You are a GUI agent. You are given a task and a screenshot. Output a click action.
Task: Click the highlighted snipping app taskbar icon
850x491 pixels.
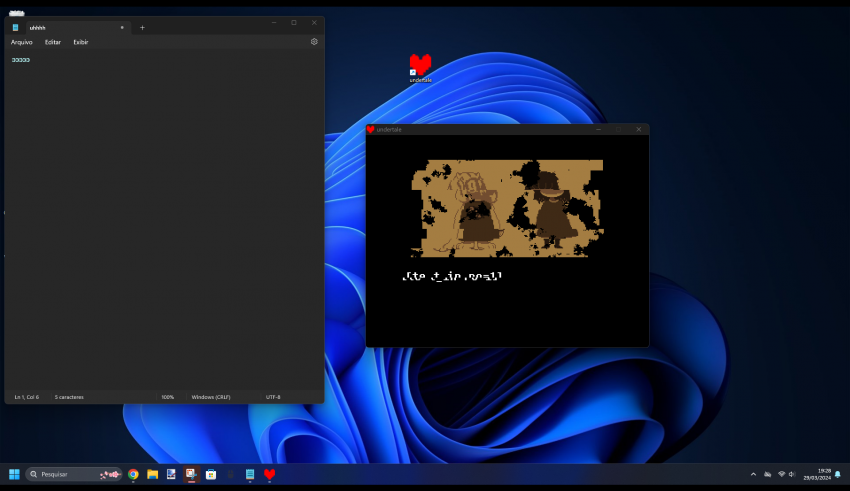coord(191,474)
